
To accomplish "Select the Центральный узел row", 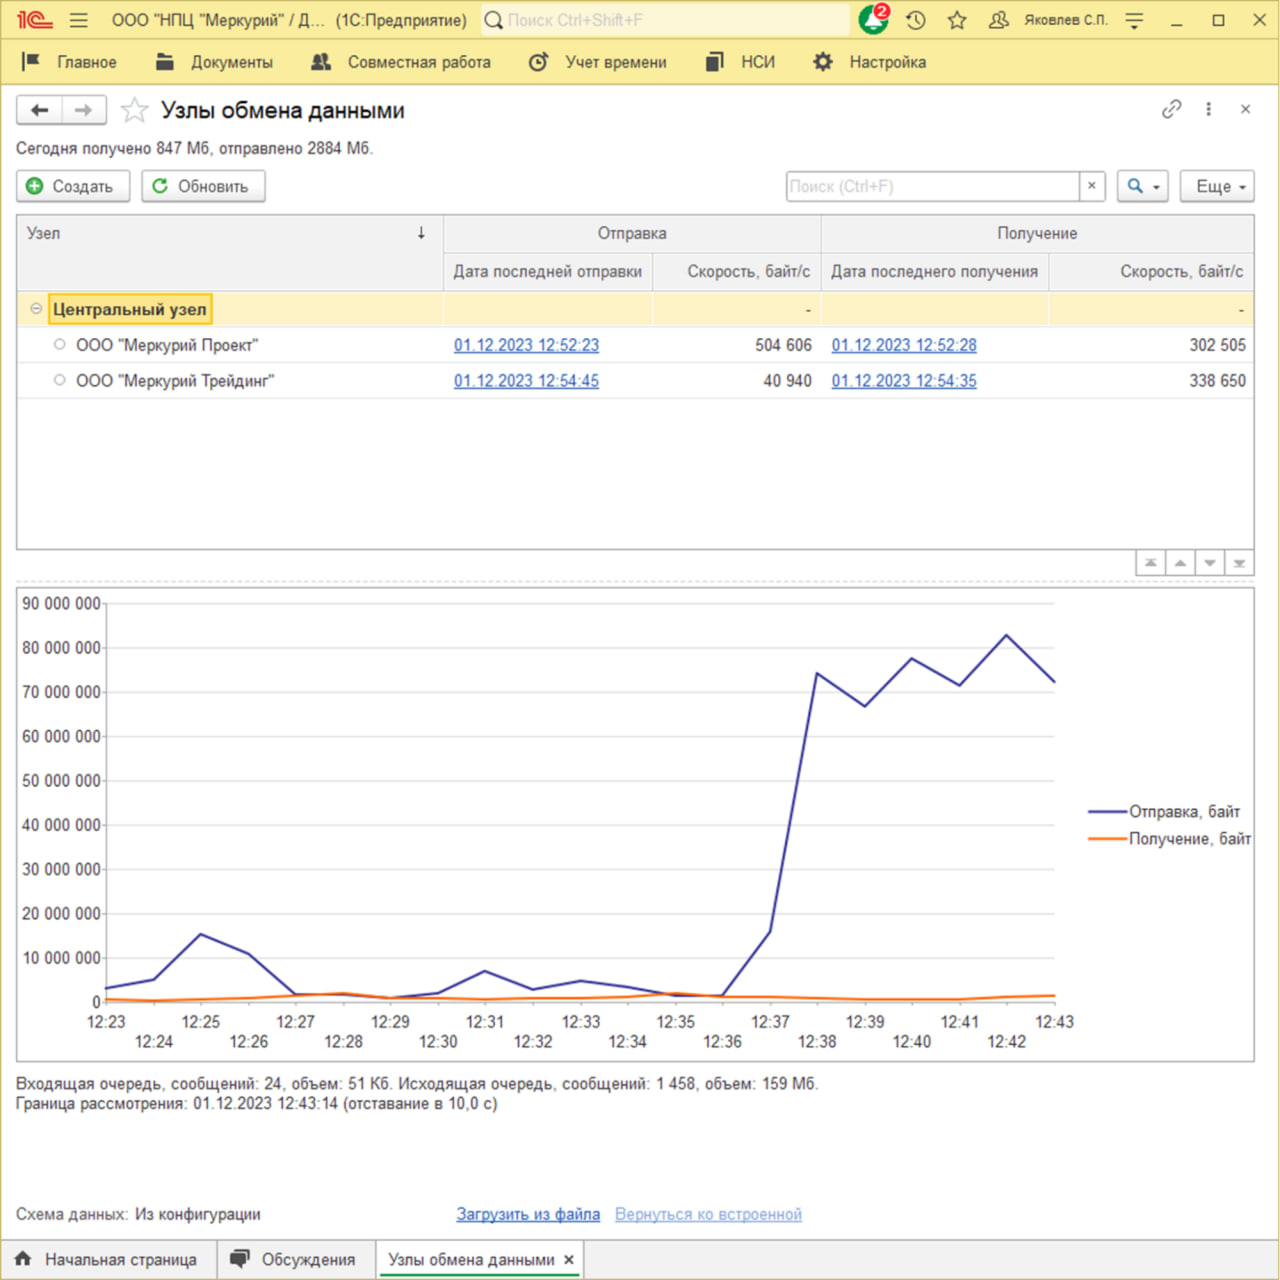I will pyautogui.click(x=635, y=309).
